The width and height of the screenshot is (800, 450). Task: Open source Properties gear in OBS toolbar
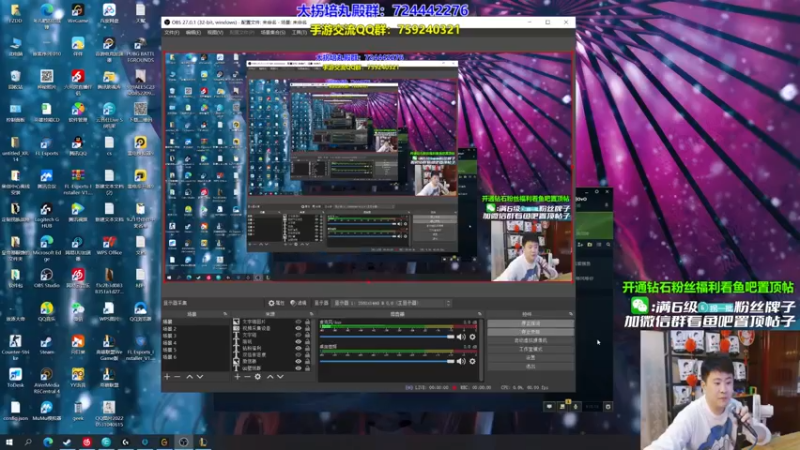(x=276, y=303)
